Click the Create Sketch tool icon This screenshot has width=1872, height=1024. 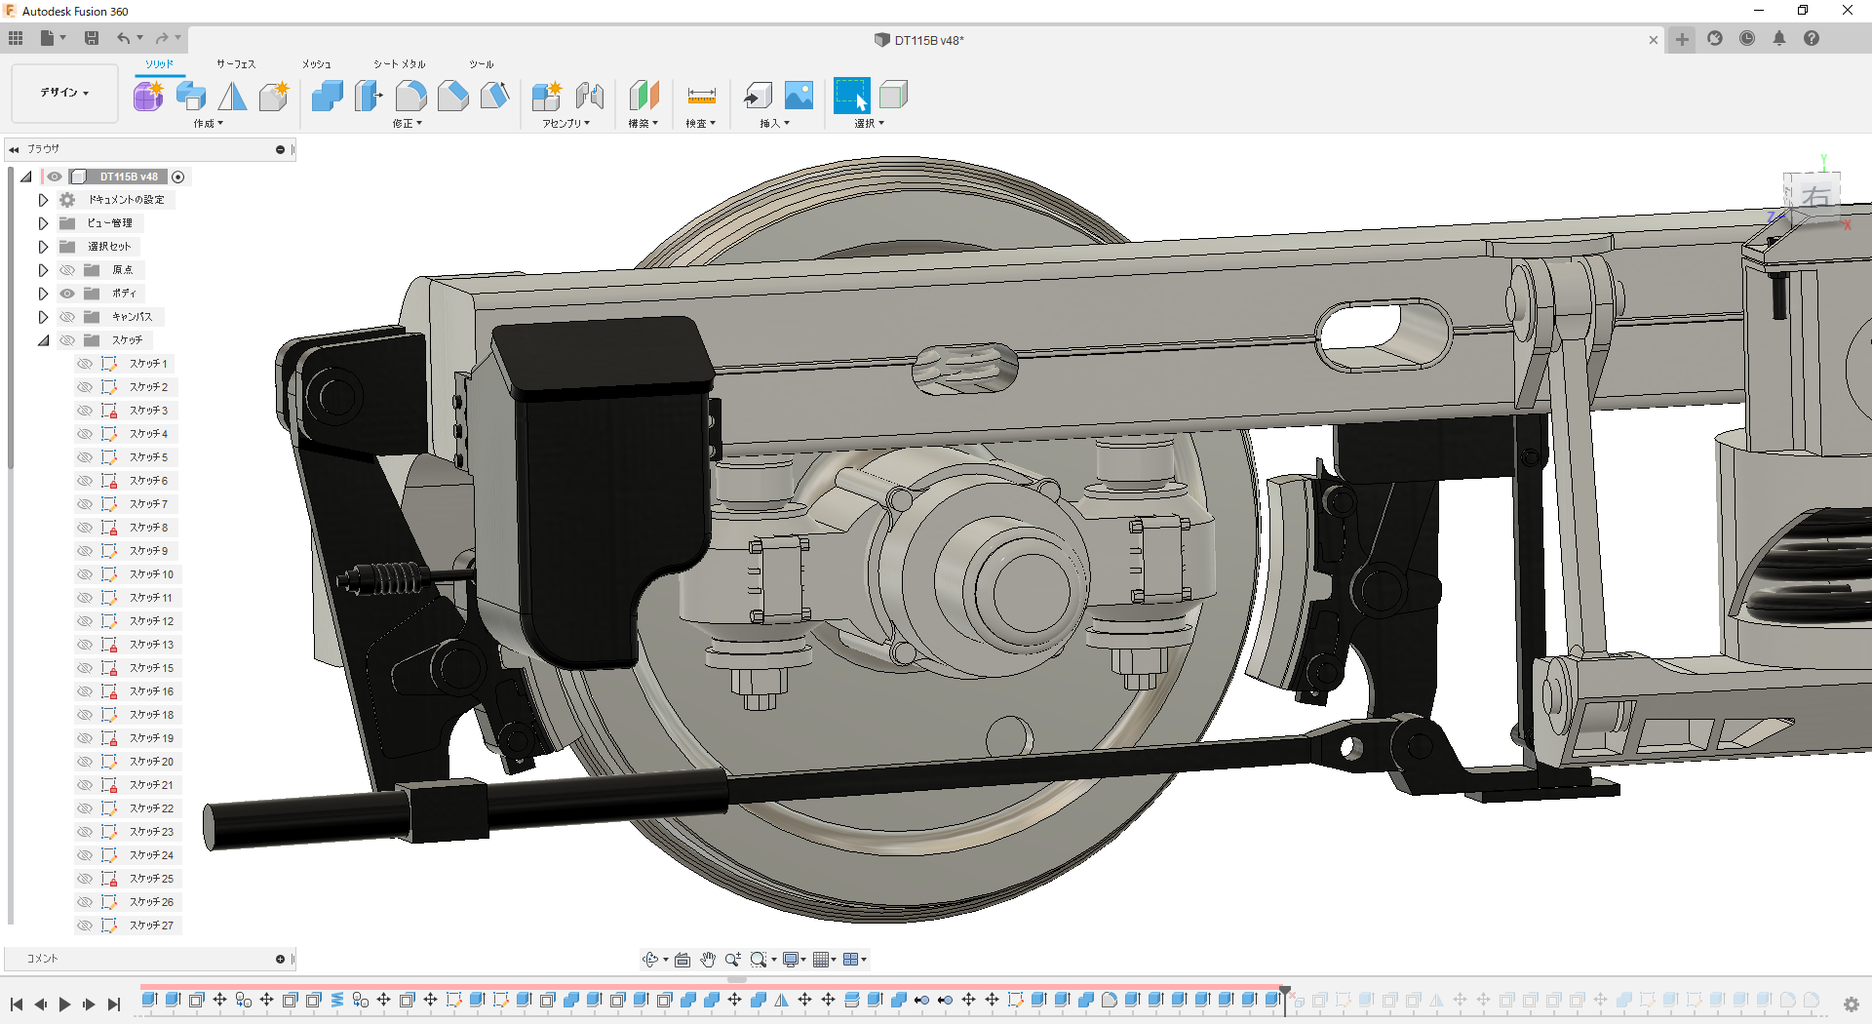pyautogui.click(x=148, y=96)
